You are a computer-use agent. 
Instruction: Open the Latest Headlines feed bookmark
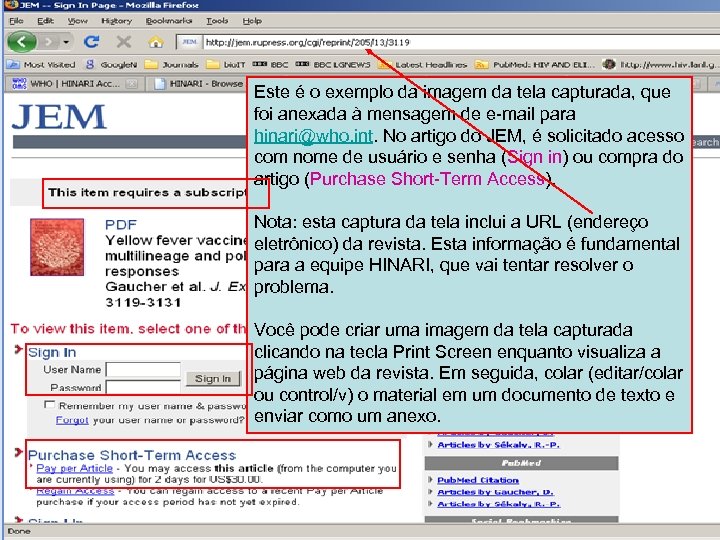[422, 65]
